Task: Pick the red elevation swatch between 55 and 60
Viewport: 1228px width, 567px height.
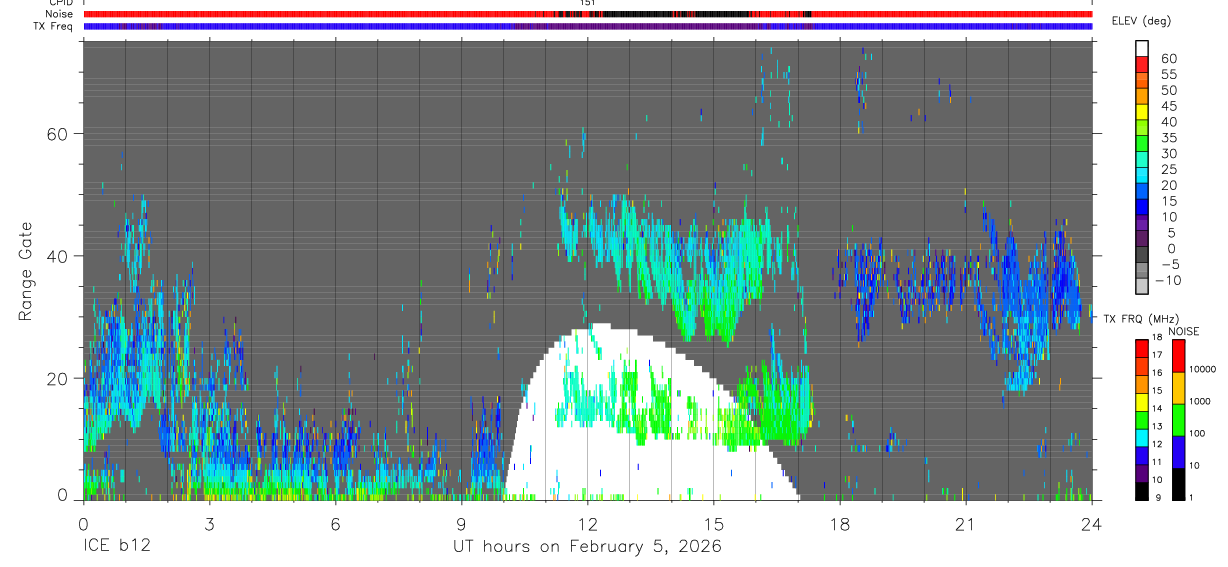Action: [1142, 64]
